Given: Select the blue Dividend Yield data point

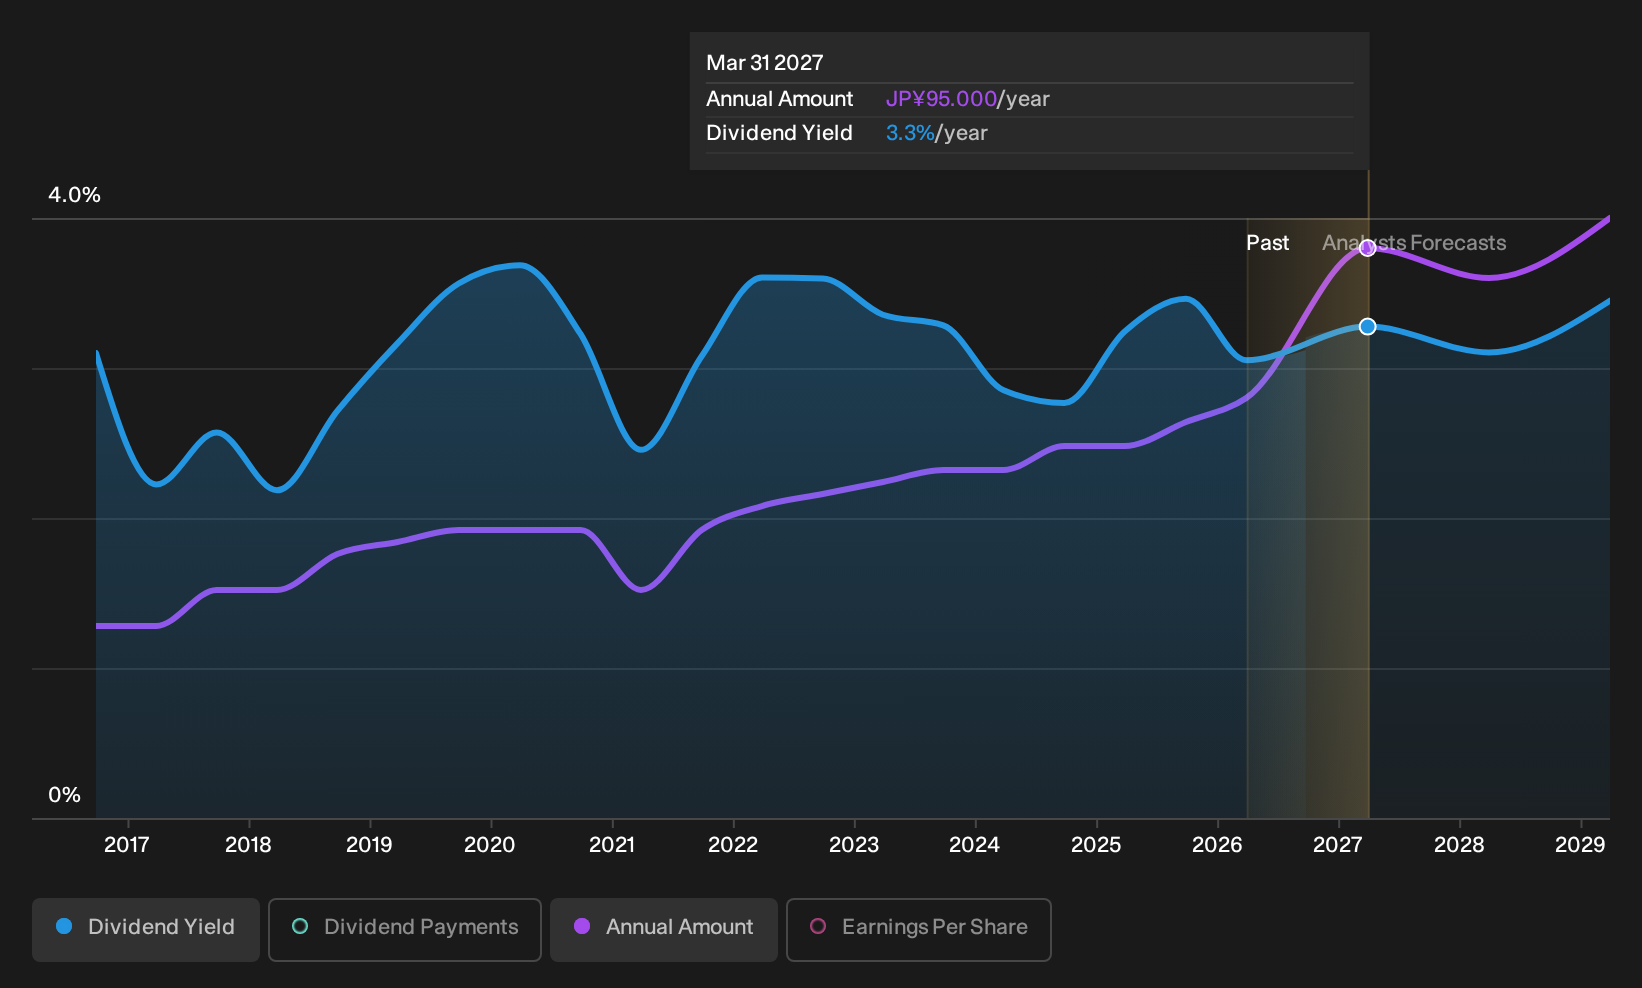Looking at the screenshot, I should tap(1367, 327).
